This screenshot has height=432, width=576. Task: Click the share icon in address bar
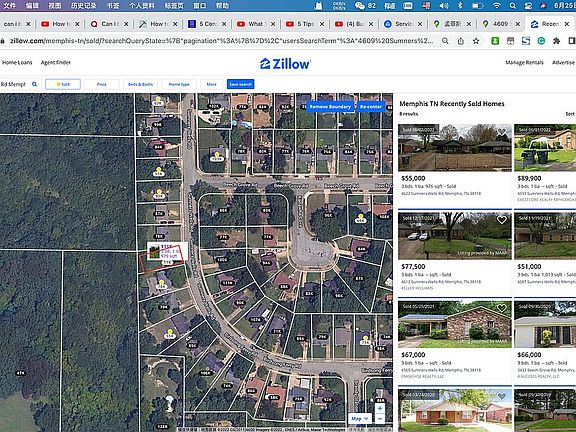pyautogui.click(x=461, y=41)
